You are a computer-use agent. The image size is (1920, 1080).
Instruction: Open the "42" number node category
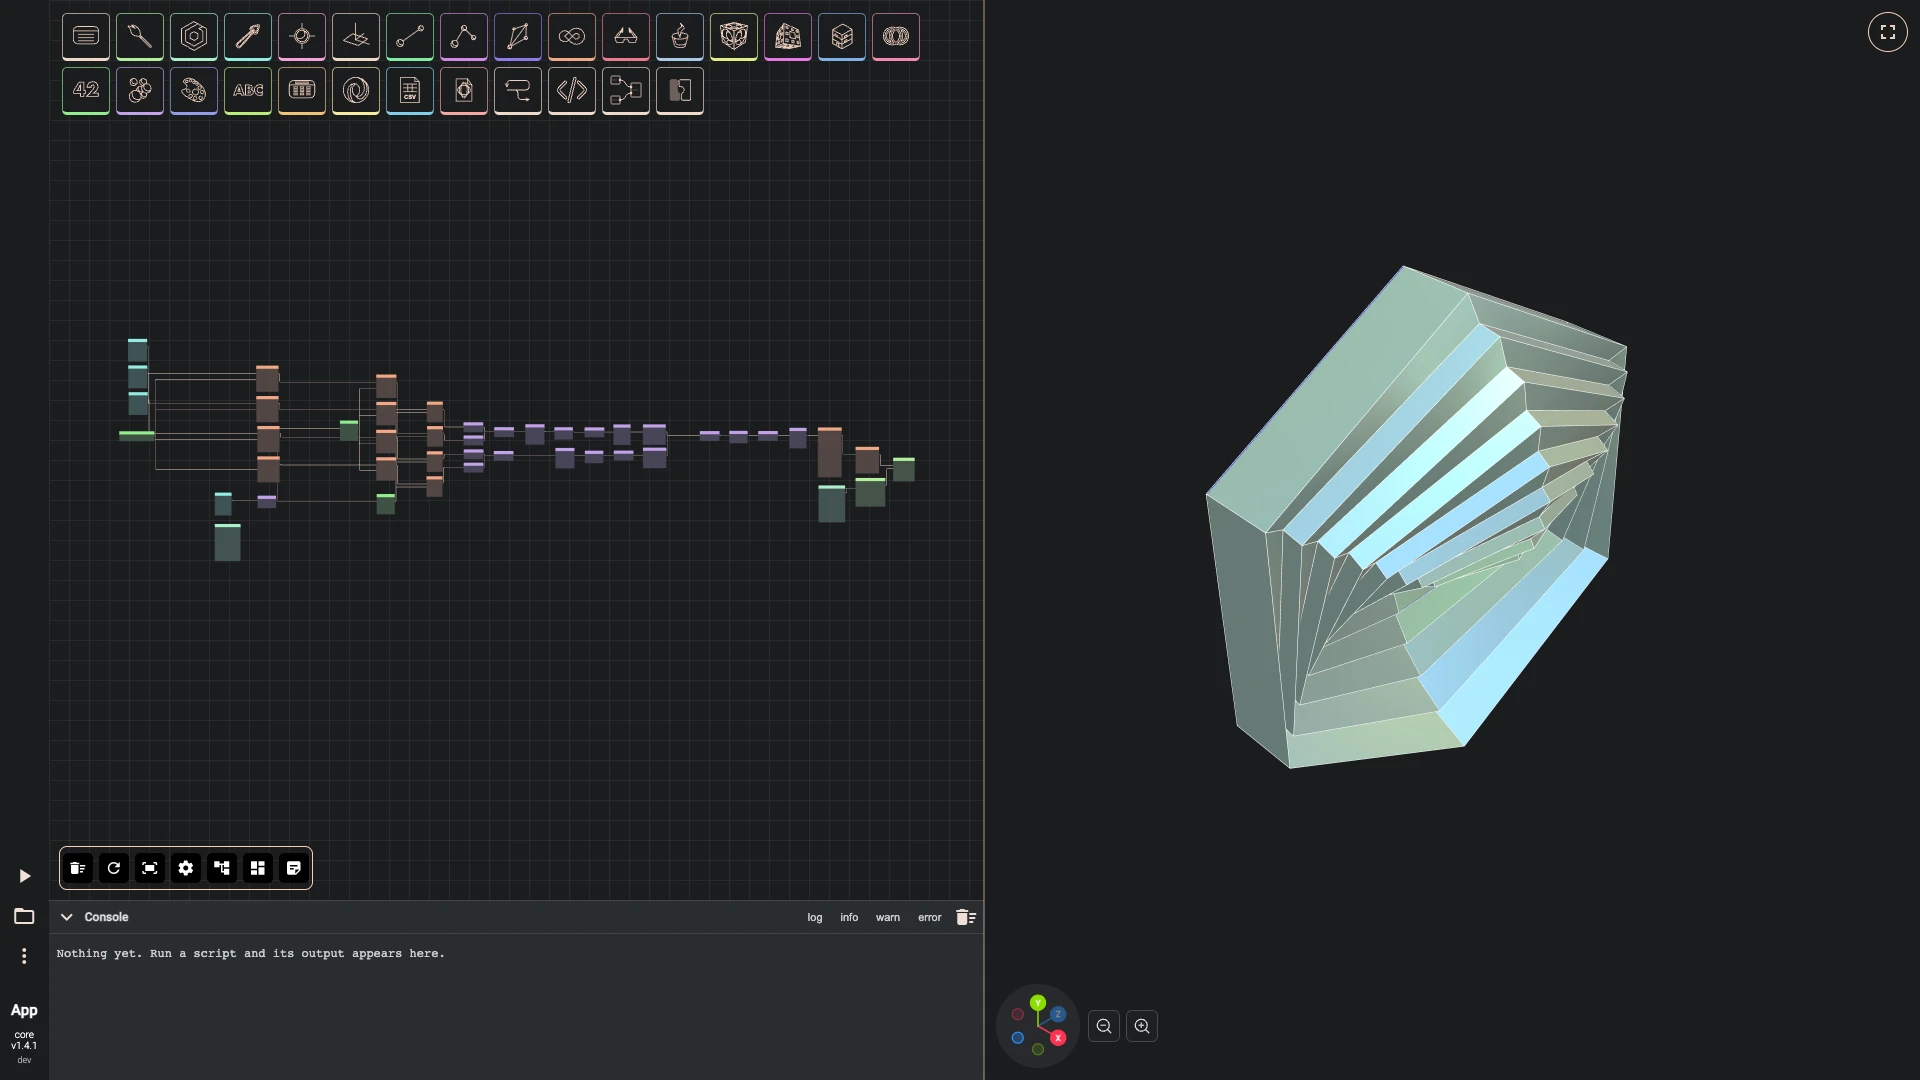pyautogui.click(x=86, y=90)
